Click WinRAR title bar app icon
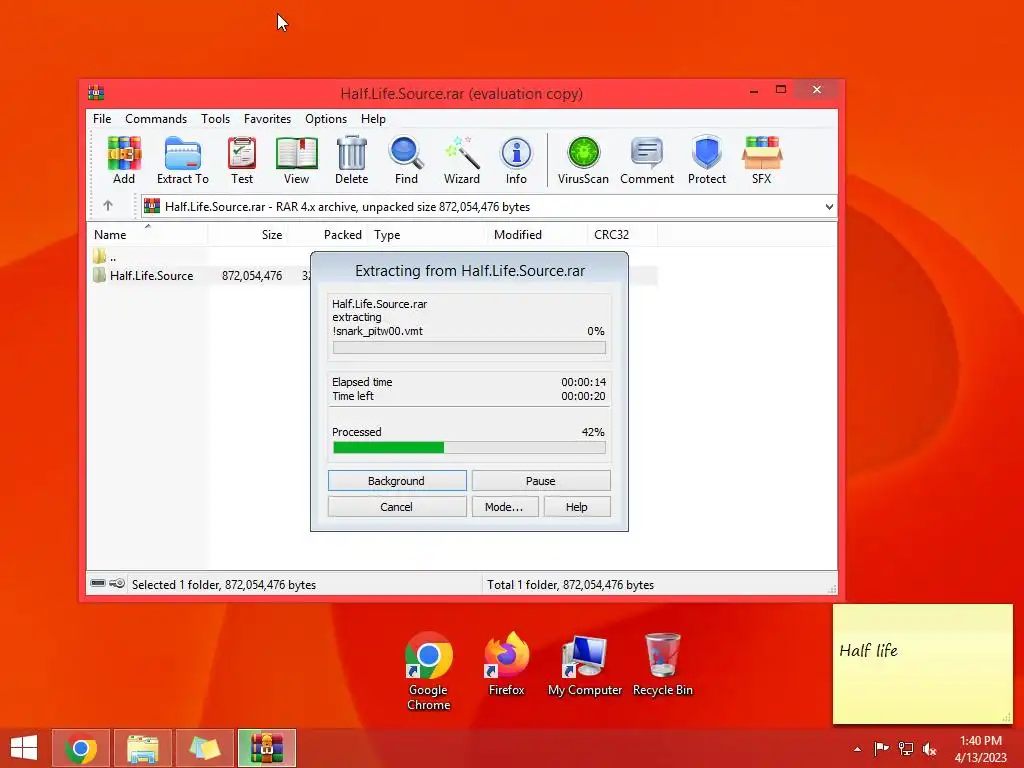Screen dimensions: 1024x768 pyautogui.click(x=96, y=93)
